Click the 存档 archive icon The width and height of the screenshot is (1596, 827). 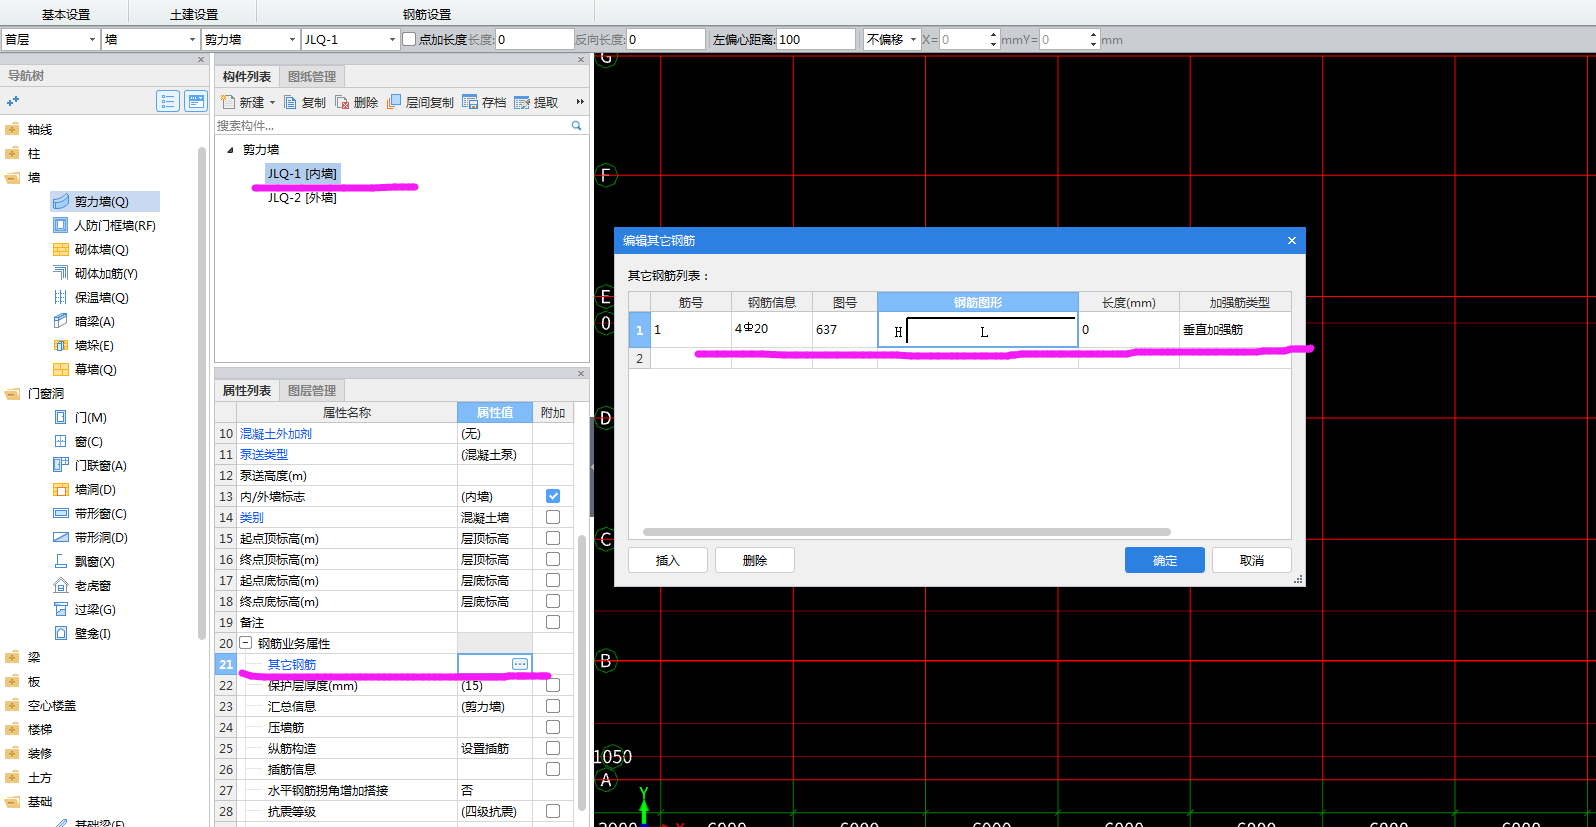(470, 102)
